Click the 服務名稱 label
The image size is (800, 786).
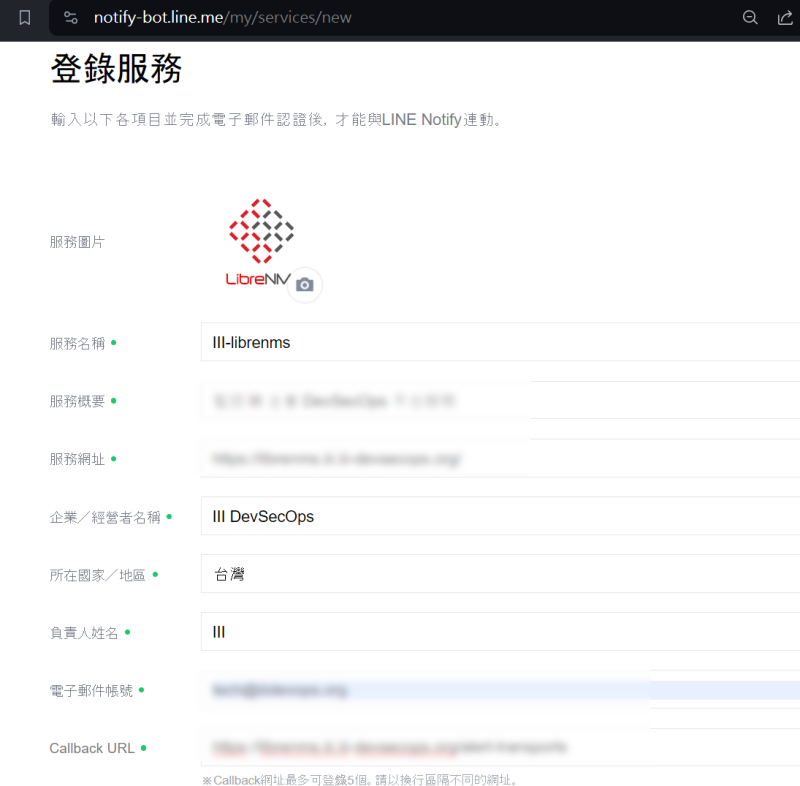point(77,343)
